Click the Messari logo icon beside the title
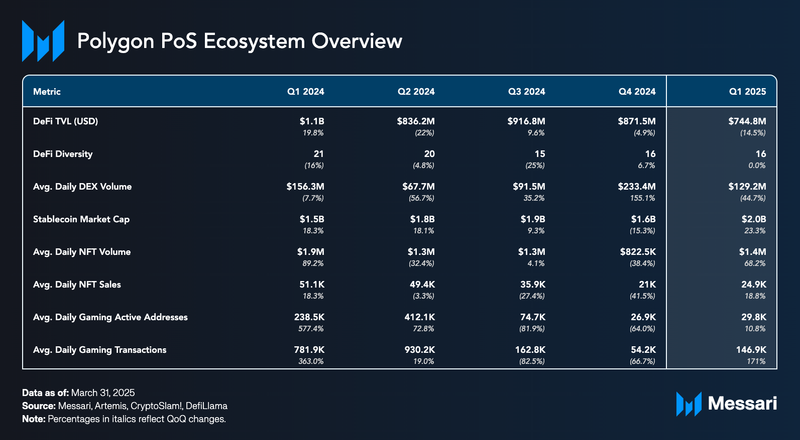The width and height of the screenshot is (800, 440). tap(43, 41)
